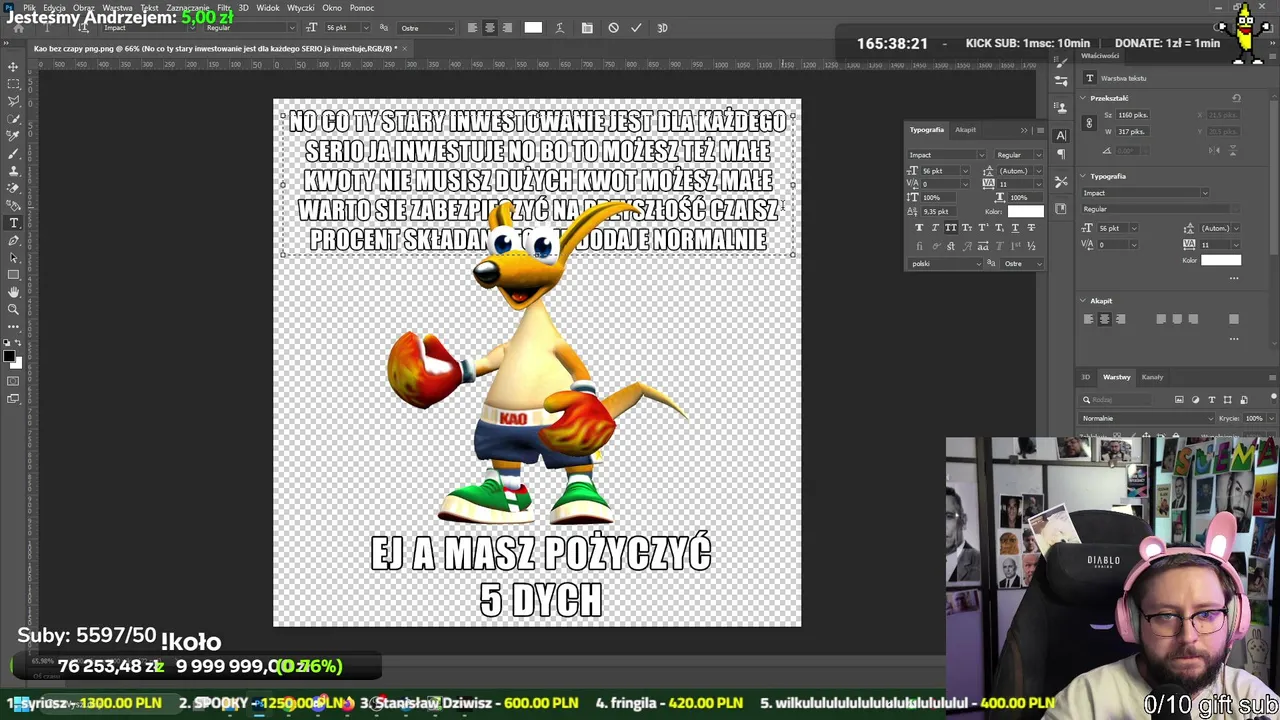
Task: Switch to the Akapit tab
Action: [965, 130]
